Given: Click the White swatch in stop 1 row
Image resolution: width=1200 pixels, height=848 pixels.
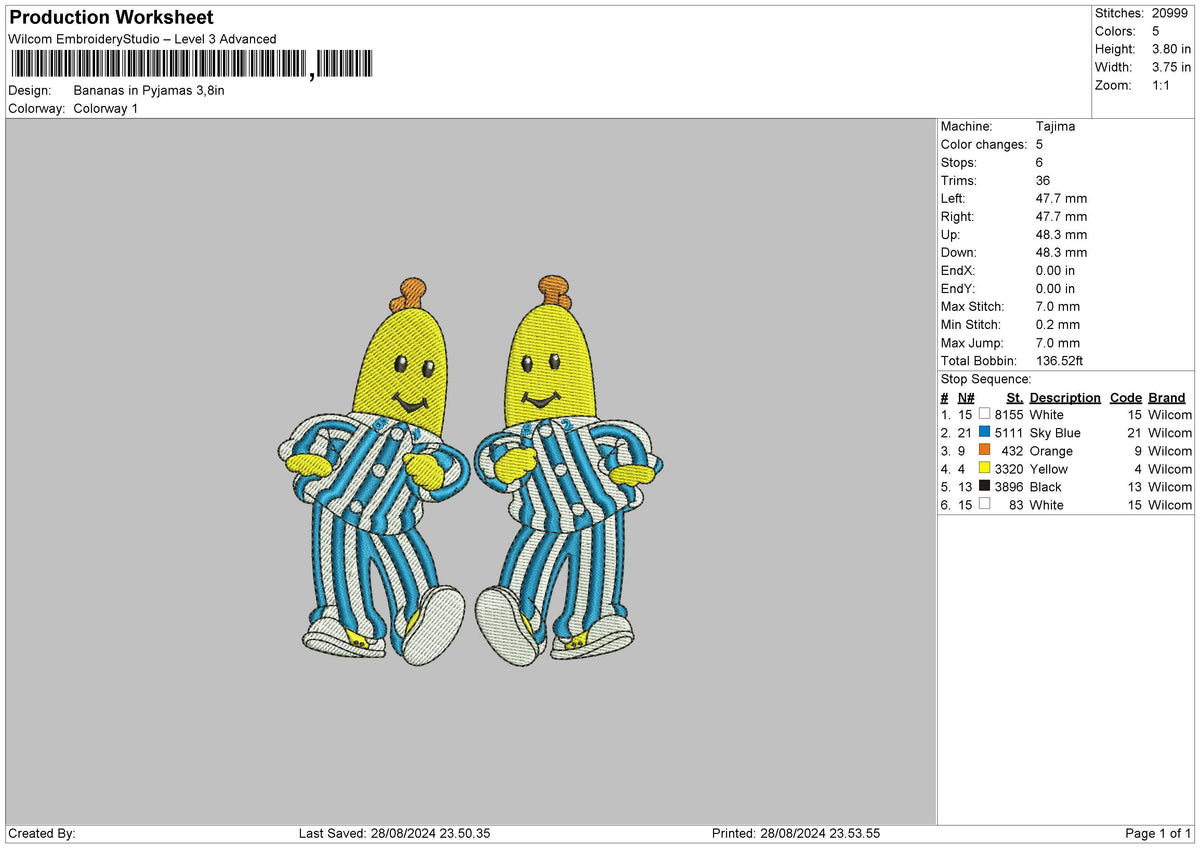Looking at the screenshot, I should point(985,414).
